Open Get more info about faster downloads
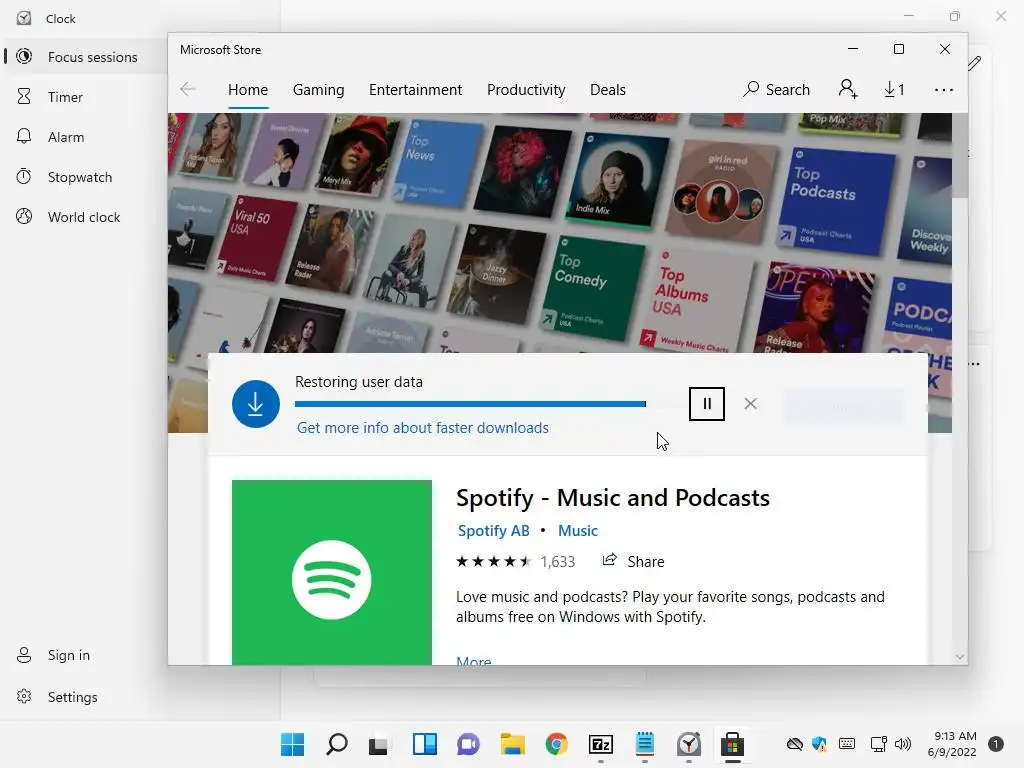The height and width of the screenshot is (768, 1024). [423, 428]
